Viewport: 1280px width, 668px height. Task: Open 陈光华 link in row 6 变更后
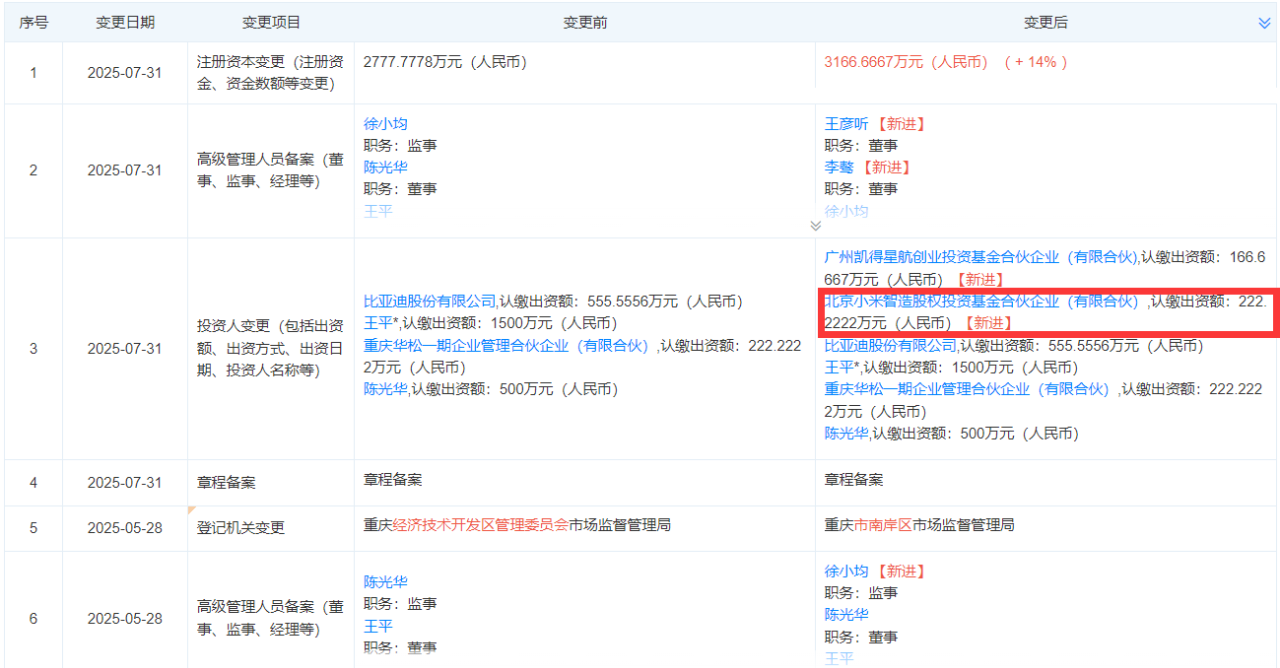point(847,615)
